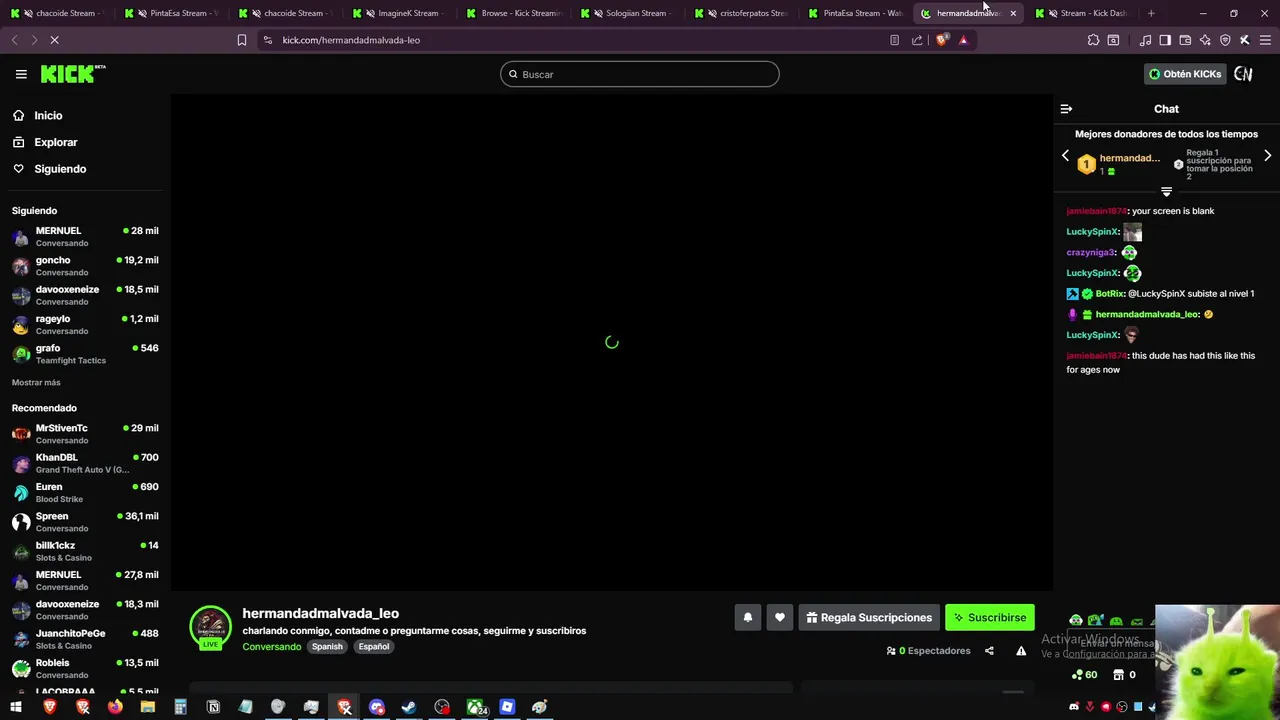Close the hermandadmalvada tab
Image resolution: width=1280 pixels, height=720 pixels.
click(x=1013, y=13)
